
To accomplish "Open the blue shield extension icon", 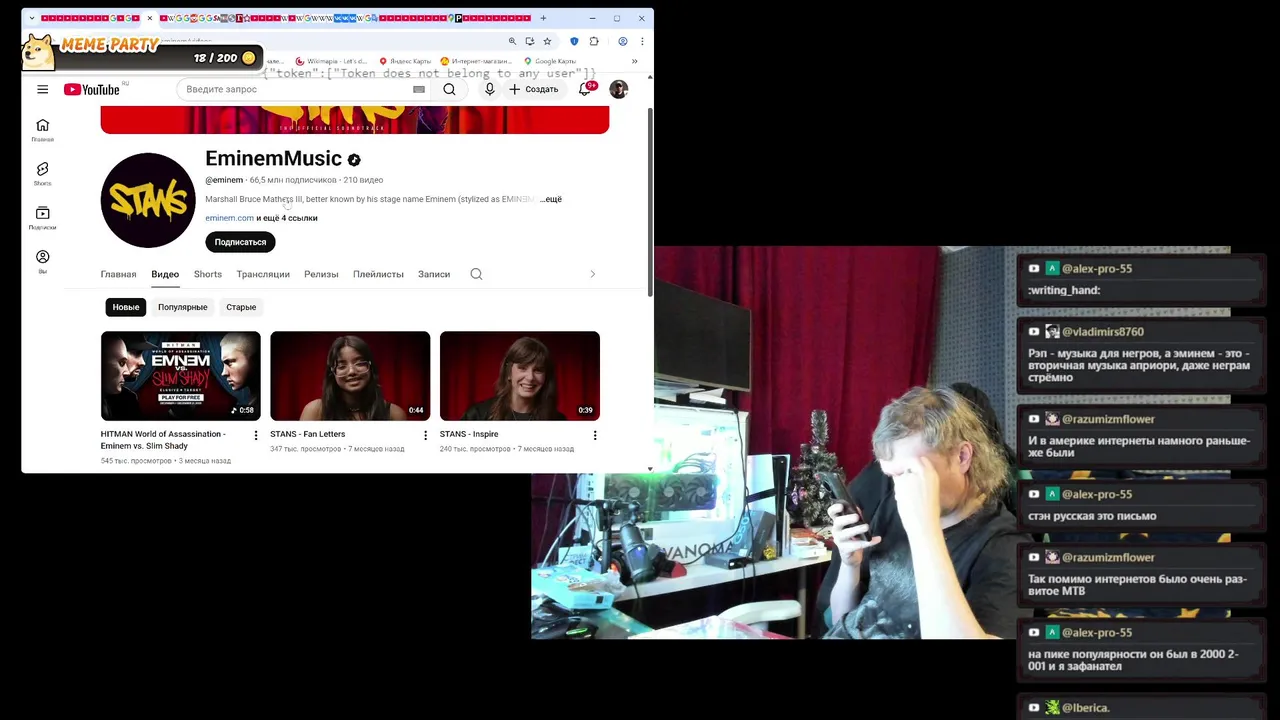I will tap(574, 41).
